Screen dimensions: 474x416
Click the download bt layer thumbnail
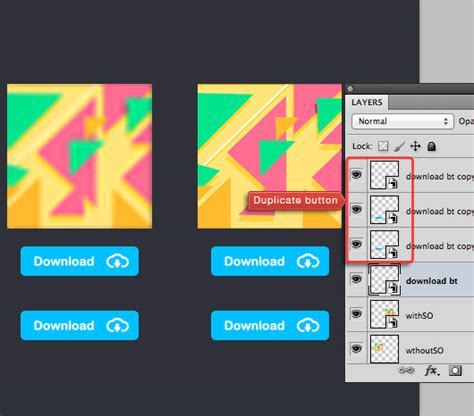point(384,280)
